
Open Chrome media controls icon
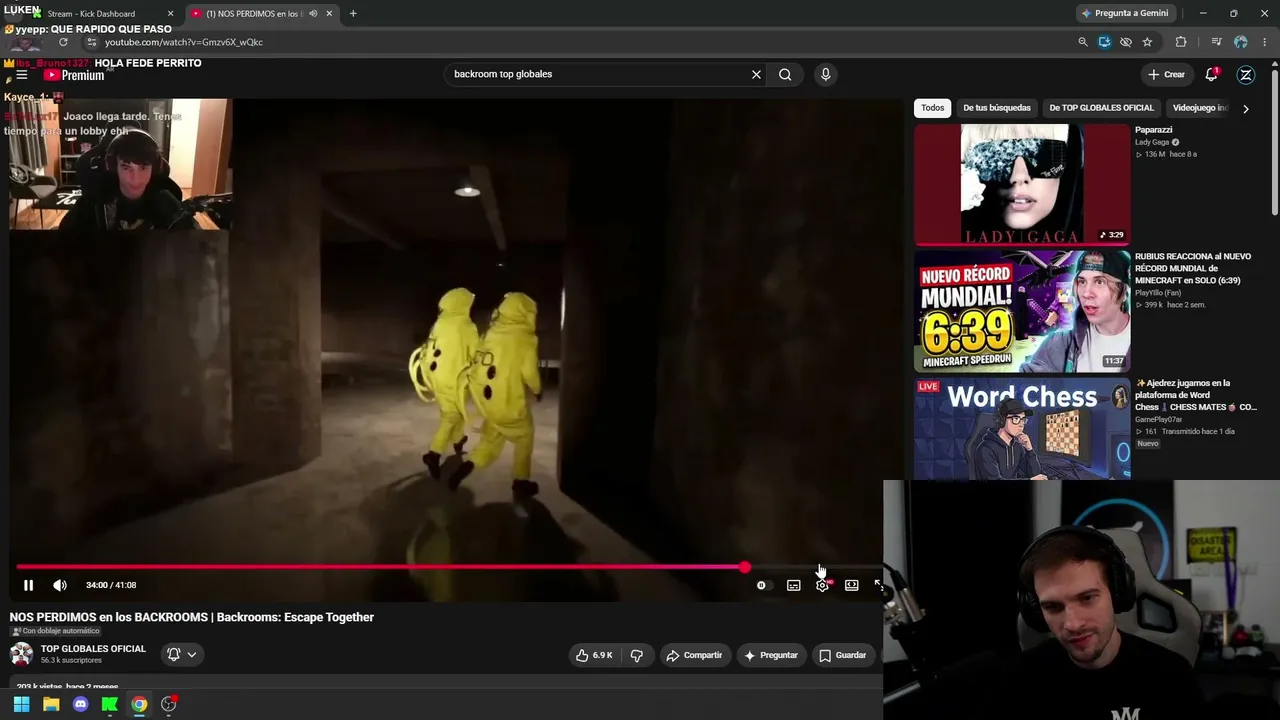tap(1216, 42)
